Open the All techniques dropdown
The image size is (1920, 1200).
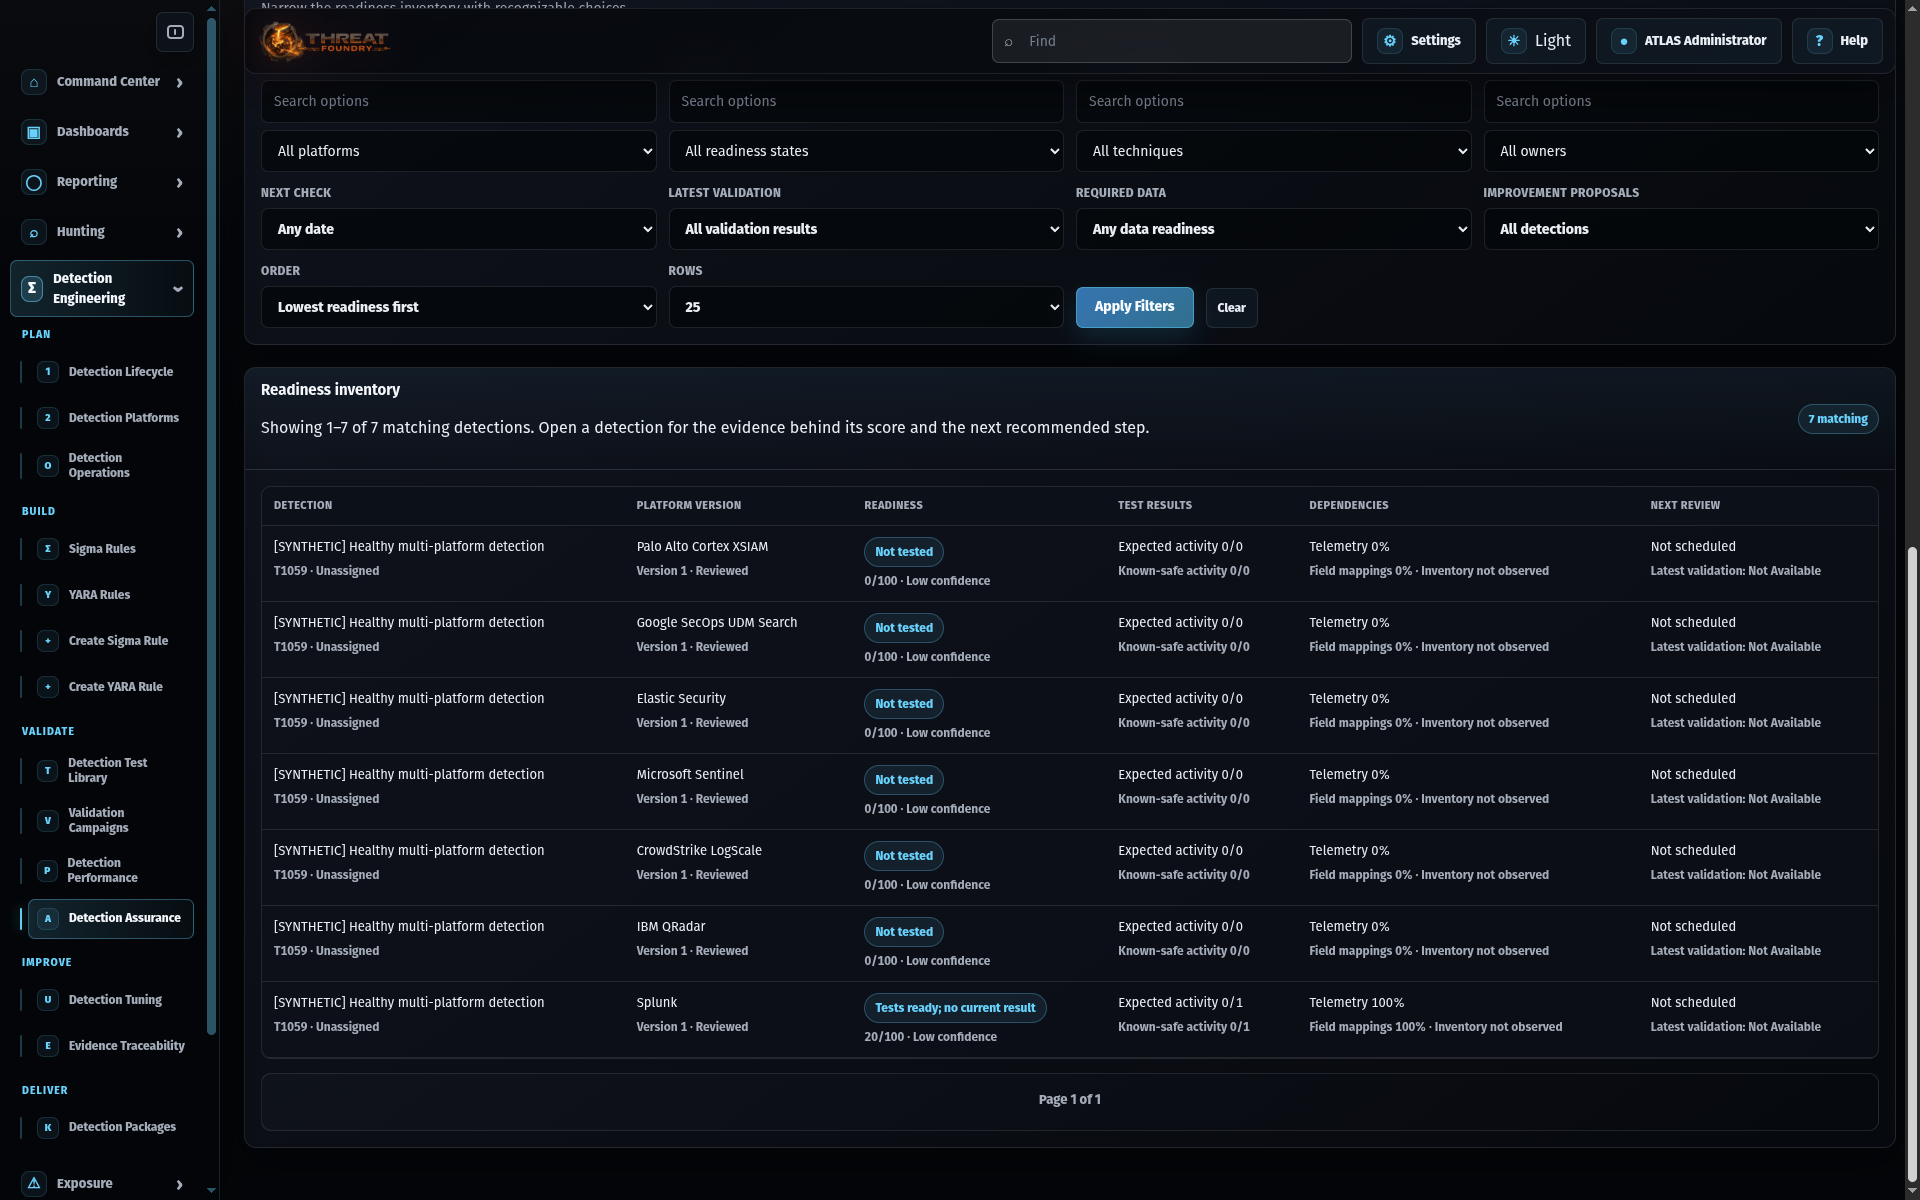(x=1273, y=151)
